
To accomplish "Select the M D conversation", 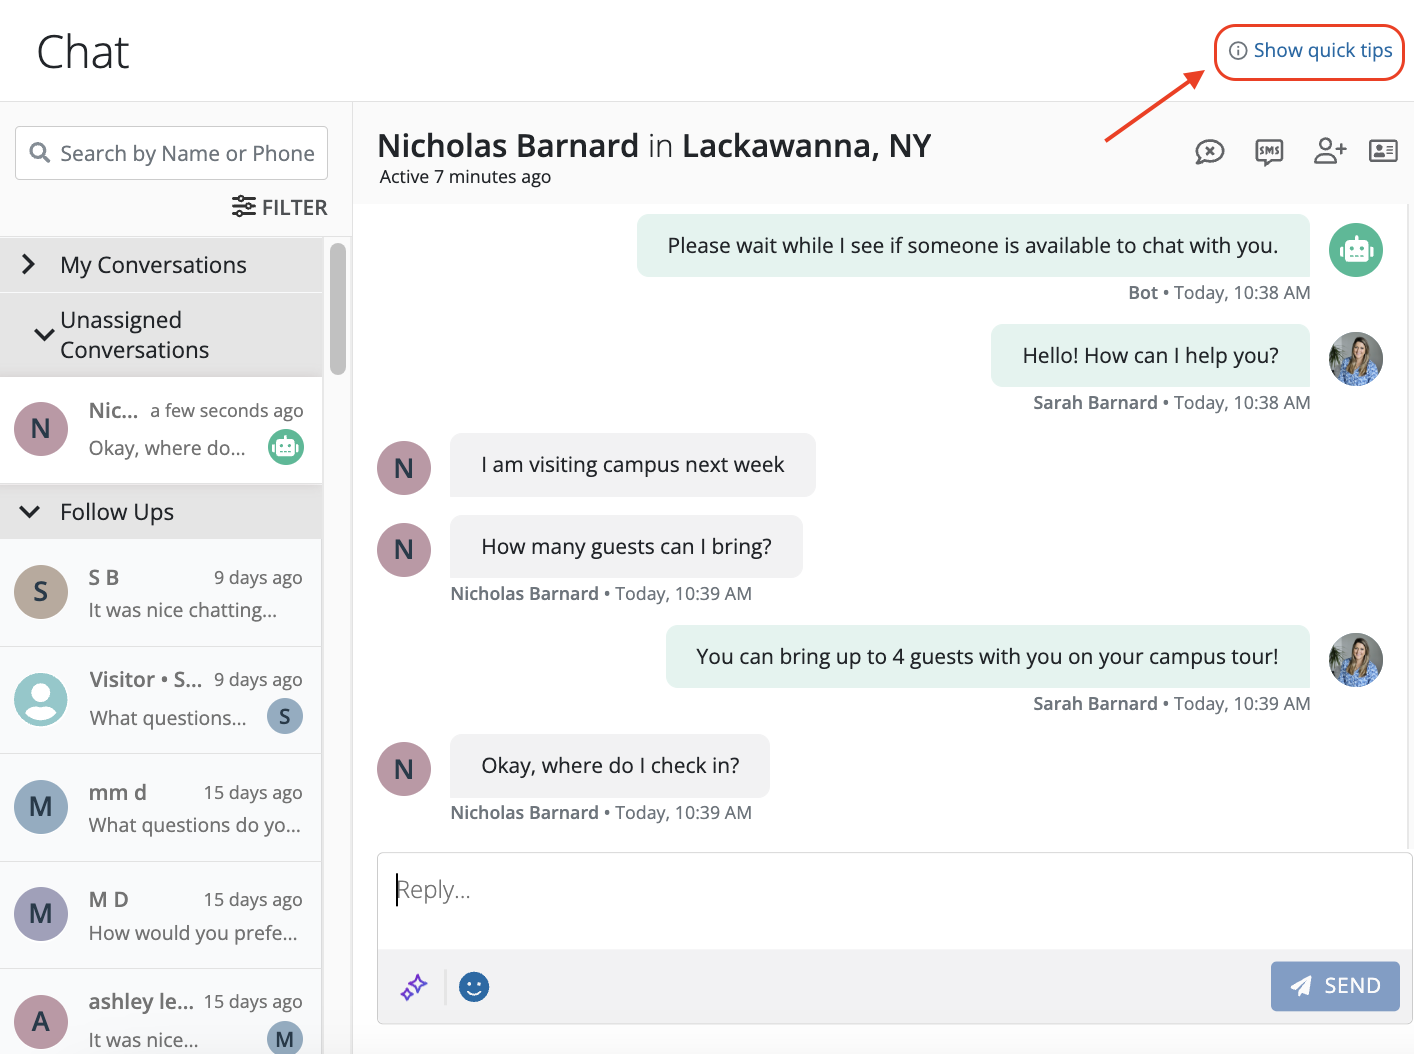I will pos(160,915).
